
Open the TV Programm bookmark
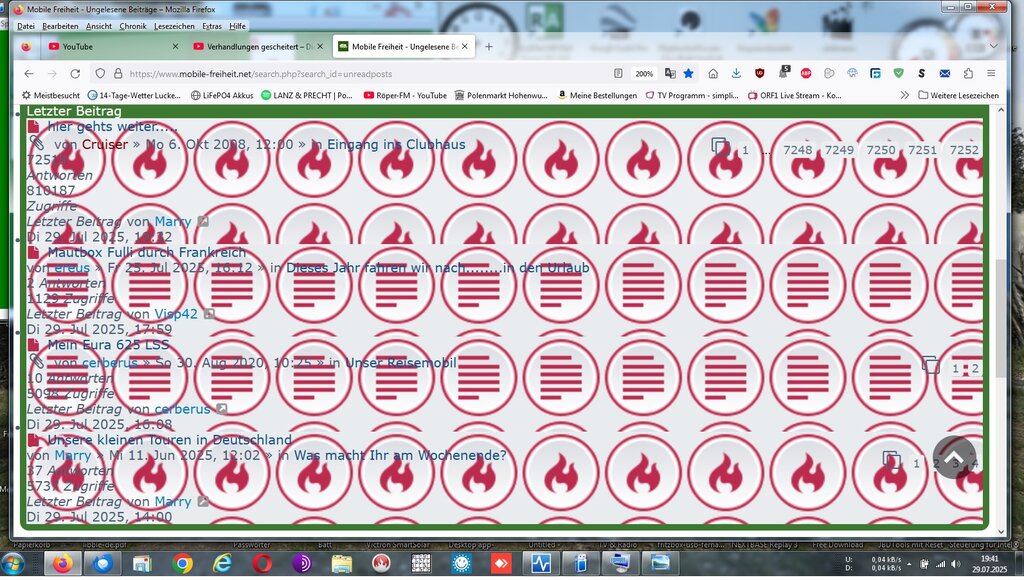click(x=692, y=95)
